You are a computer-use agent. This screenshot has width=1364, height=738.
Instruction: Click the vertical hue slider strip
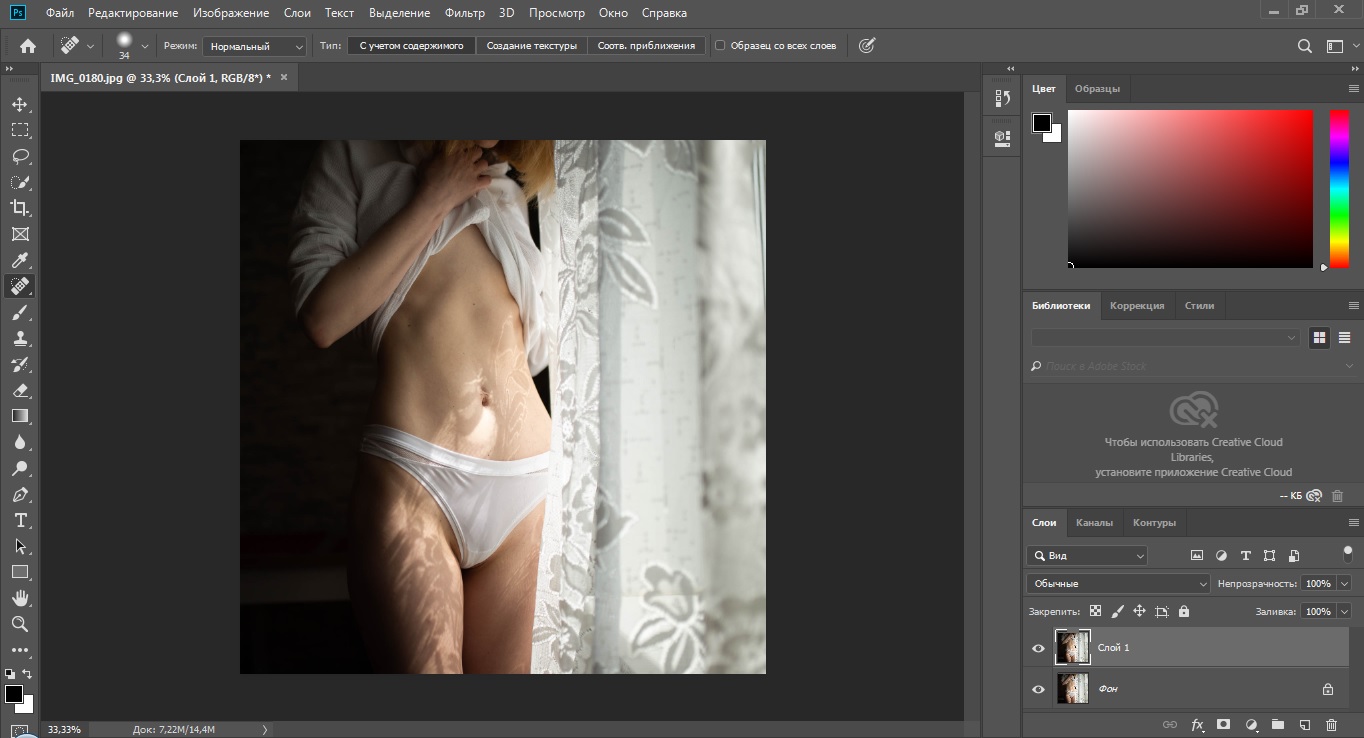[x=1338, y=188]
